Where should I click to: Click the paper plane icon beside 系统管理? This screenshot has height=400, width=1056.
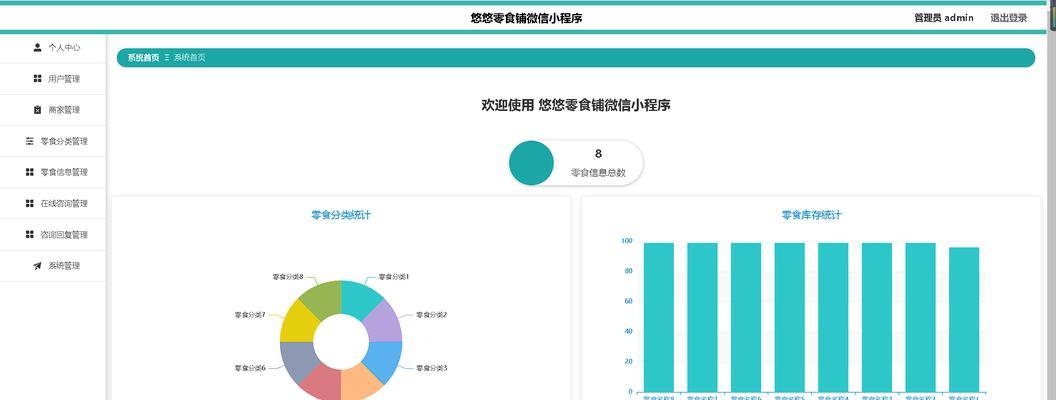point(37,266)
